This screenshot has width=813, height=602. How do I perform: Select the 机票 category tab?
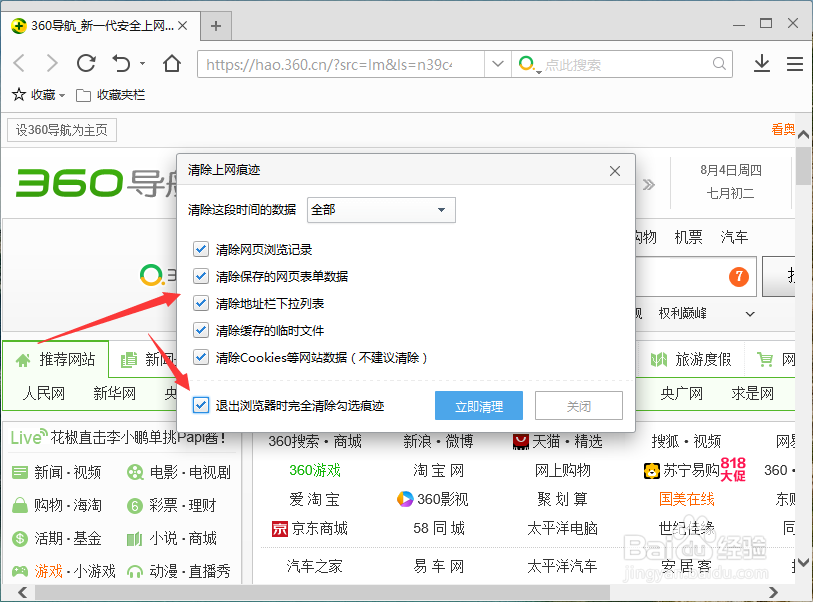[x=689, y=237]
